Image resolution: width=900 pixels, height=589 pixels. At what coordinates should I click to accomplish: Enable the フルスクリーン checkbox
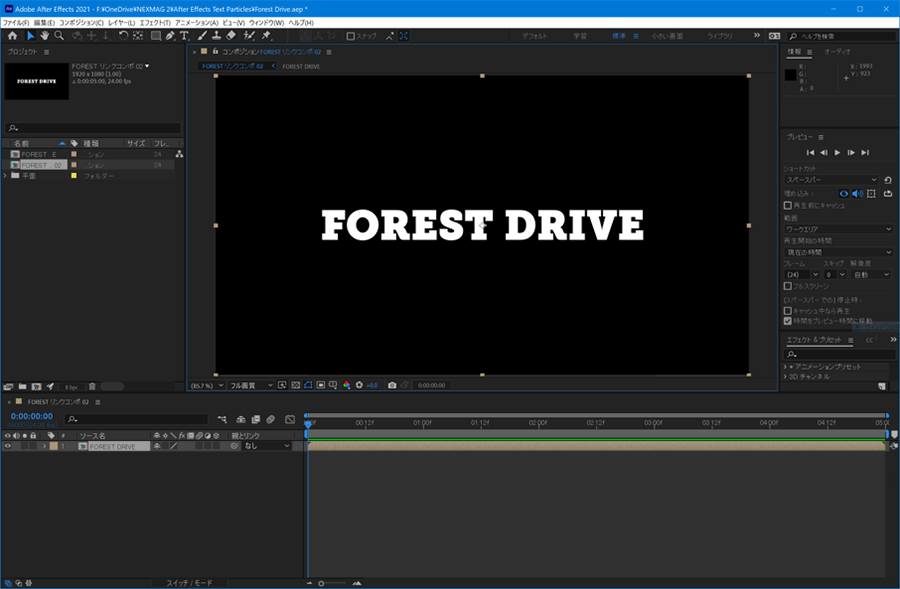click(788, 285)
